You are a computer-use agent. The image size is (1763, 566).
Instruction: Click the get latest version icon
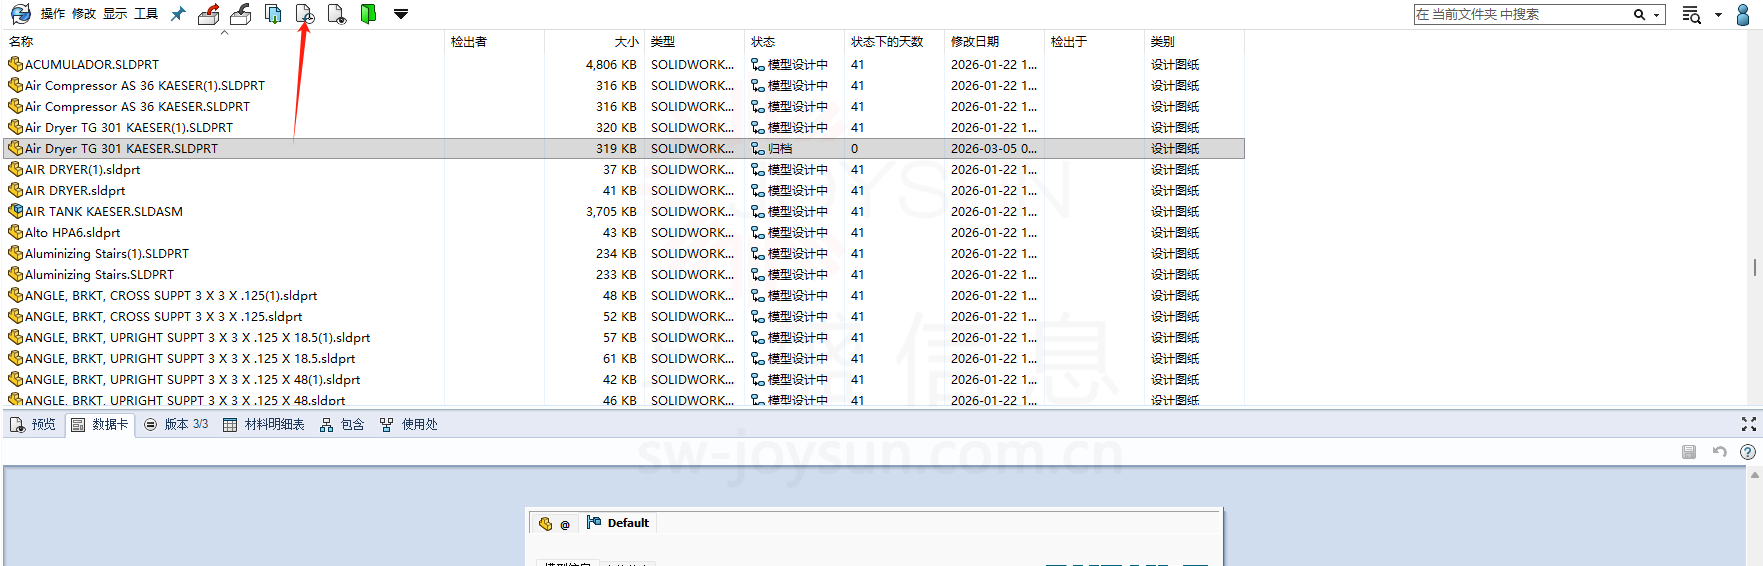273,14
